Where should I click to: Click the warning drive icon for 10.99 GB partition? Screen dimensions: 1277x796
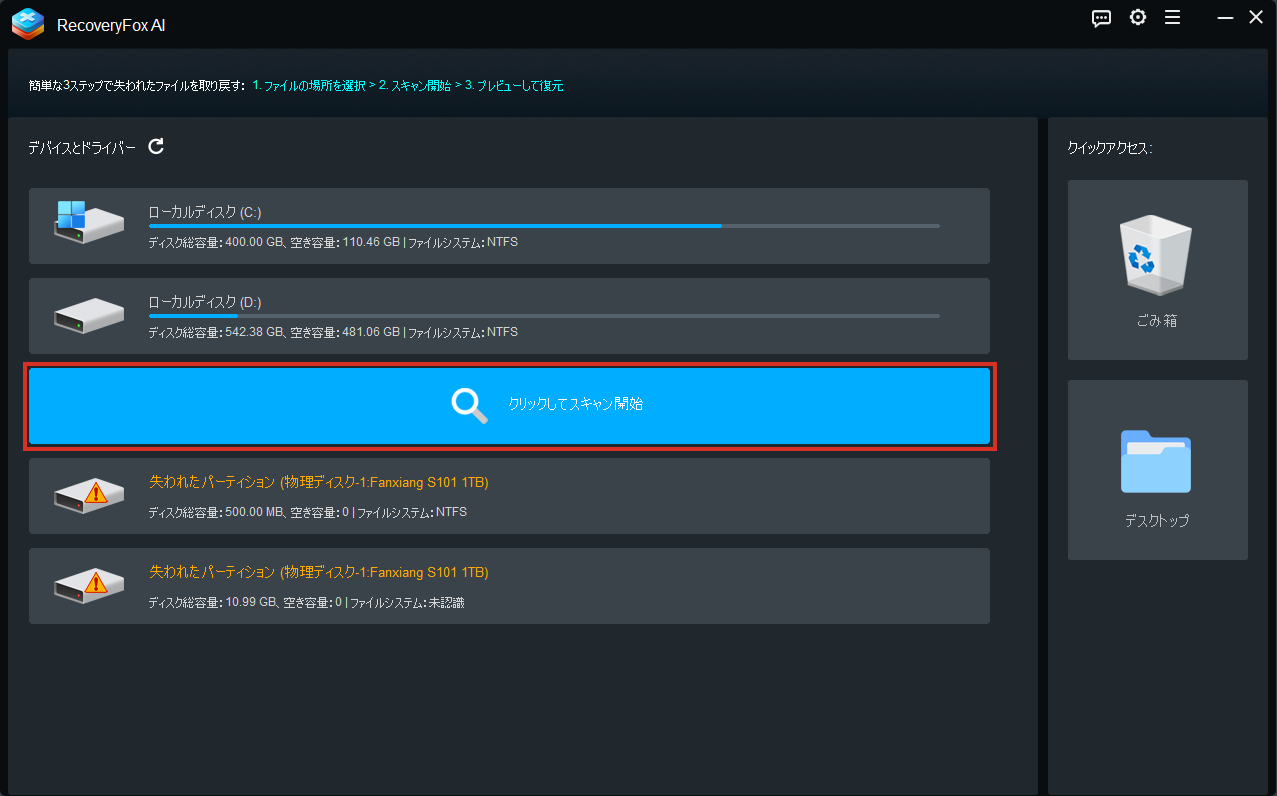pos(89,585)
